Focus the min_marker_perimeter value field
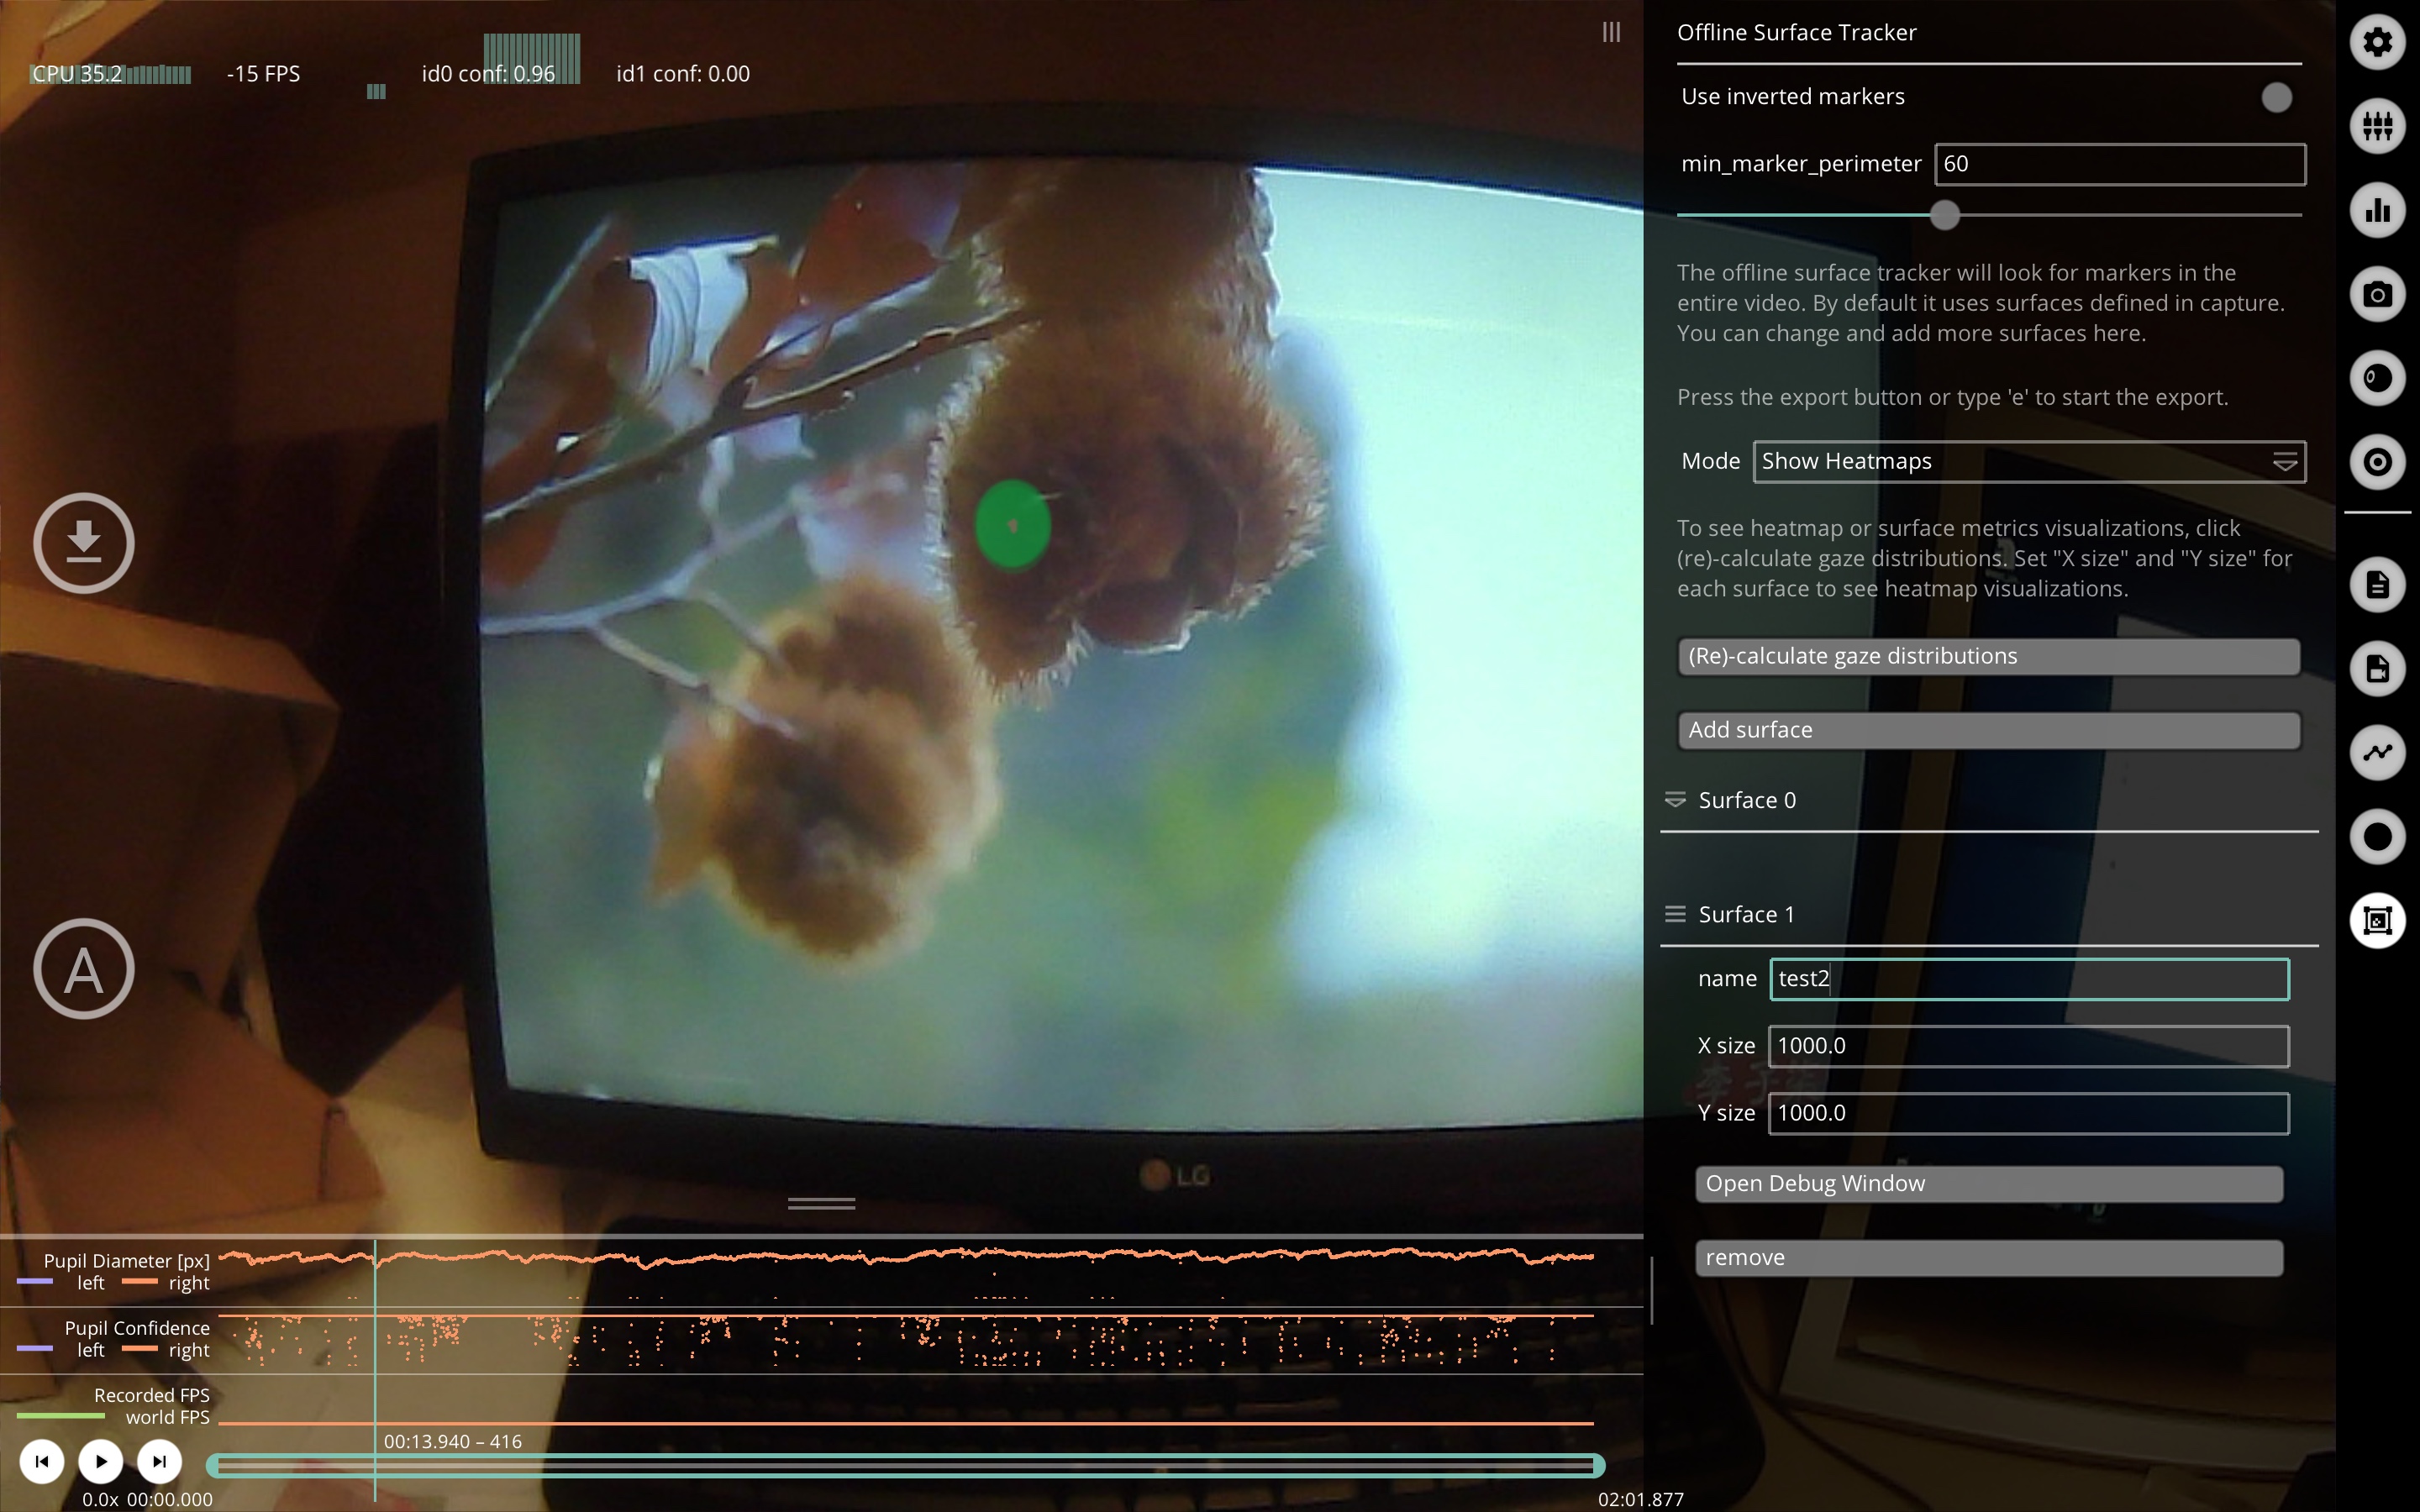2420x1512 pixels. click(2120, 164)
